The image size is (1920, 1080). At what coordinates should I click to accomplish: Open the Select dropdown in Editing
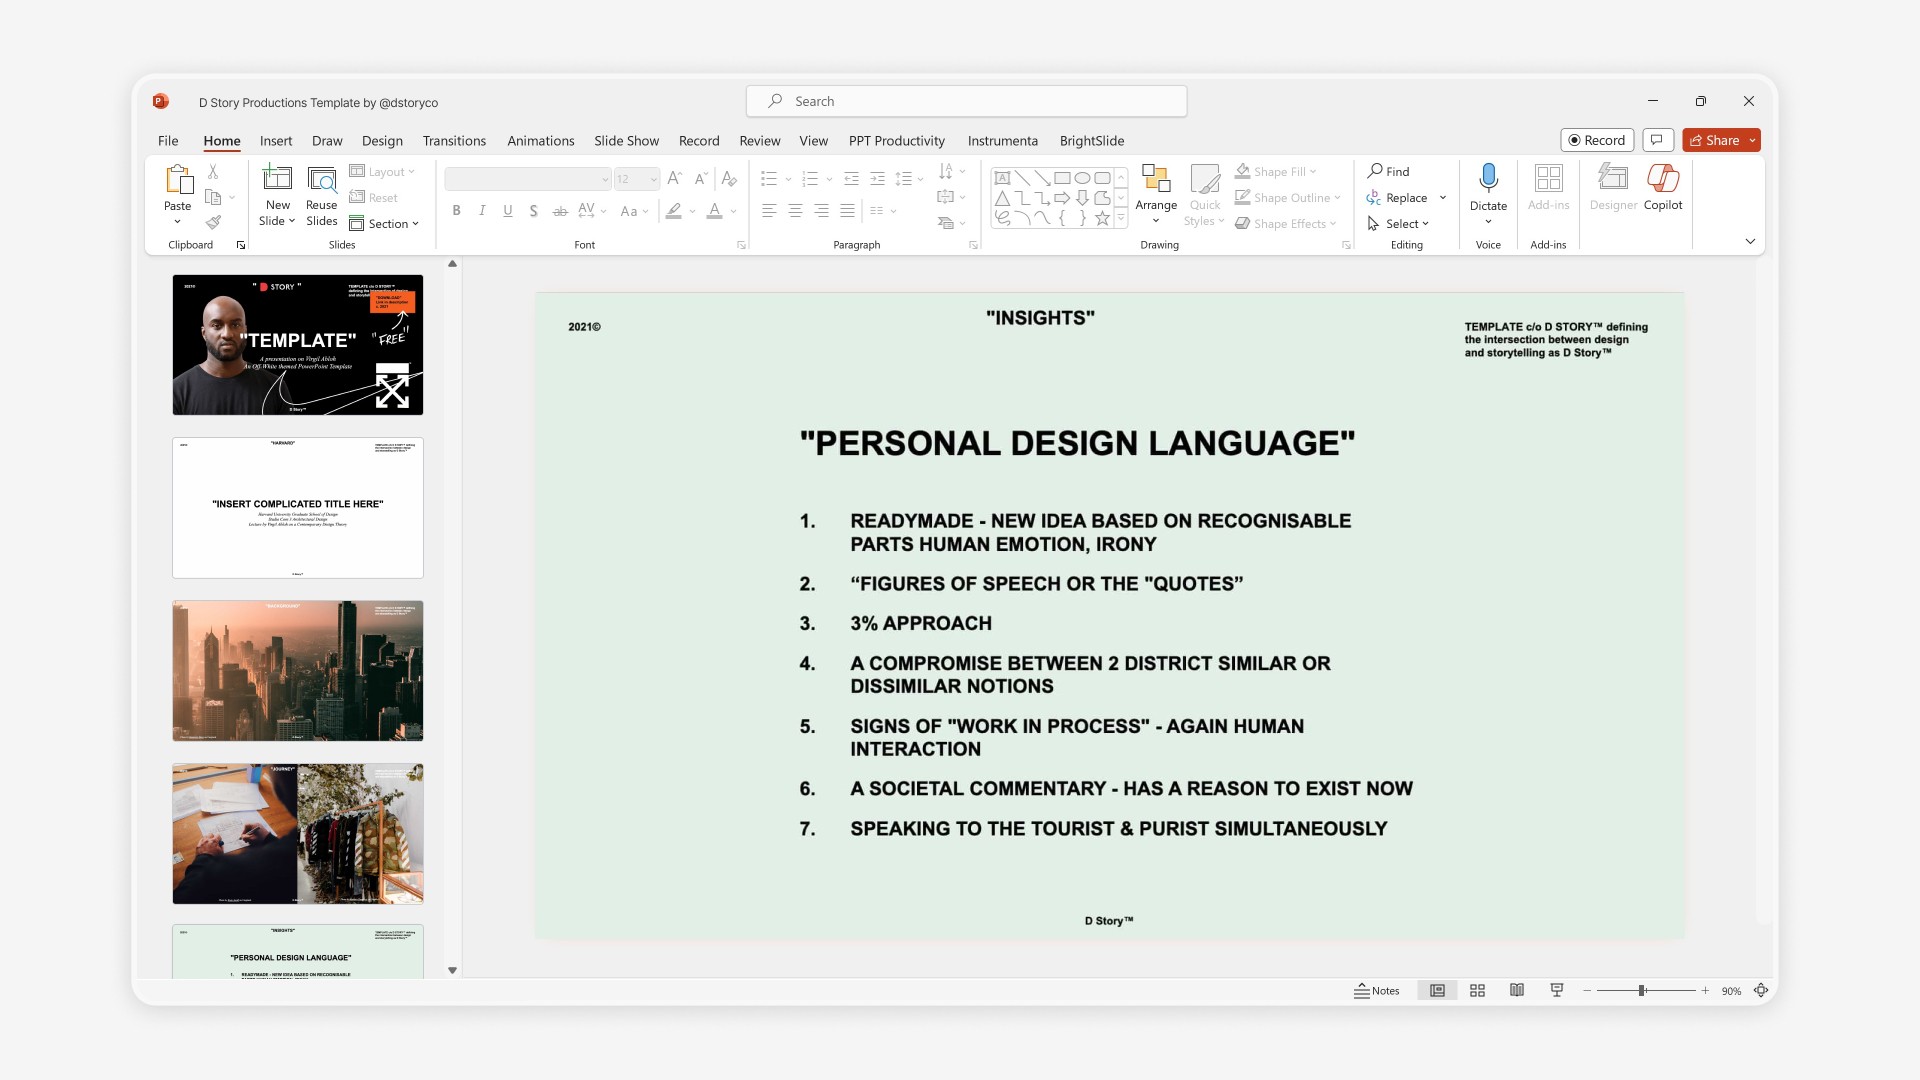pyautogui.click(x=1400, y=224)
